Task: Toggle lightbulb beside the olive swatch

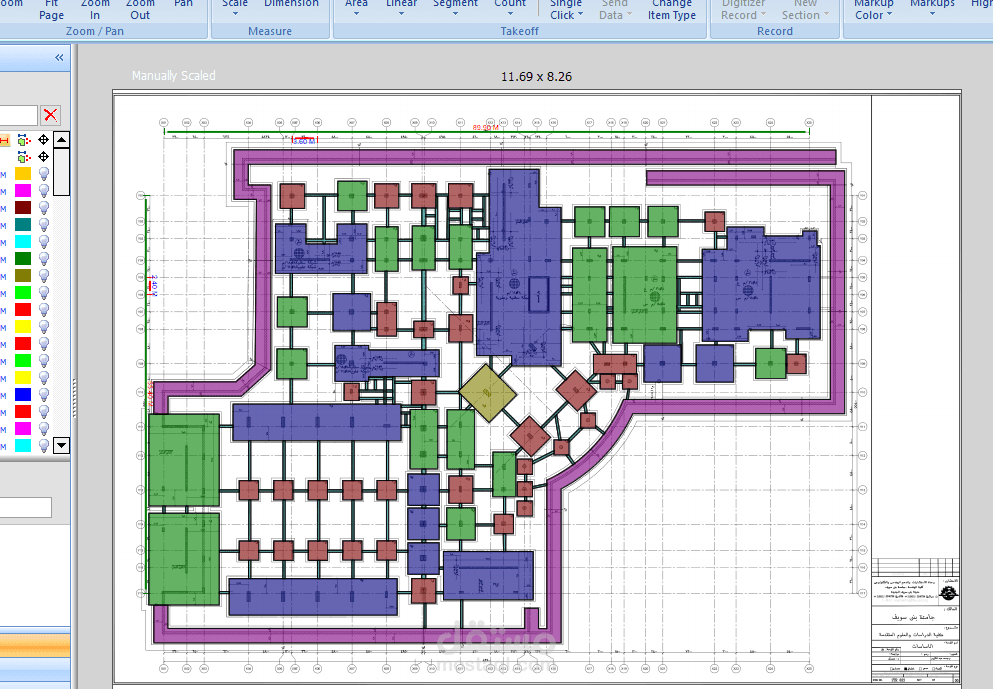Action: click(44, 276)
